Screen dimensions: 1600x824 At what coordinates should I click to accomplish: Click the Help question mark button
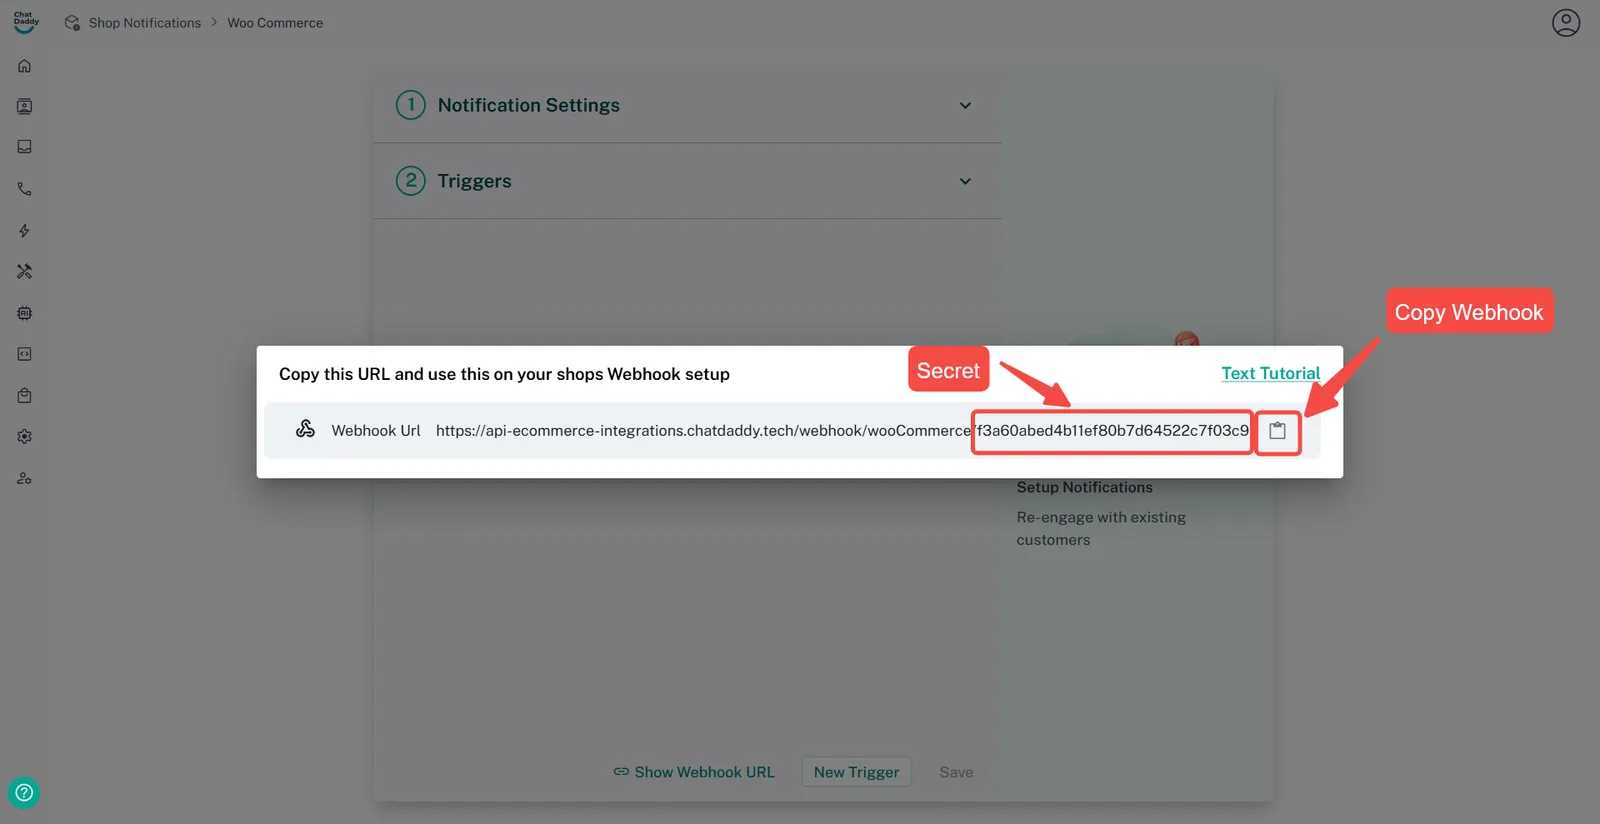point(24,793)
